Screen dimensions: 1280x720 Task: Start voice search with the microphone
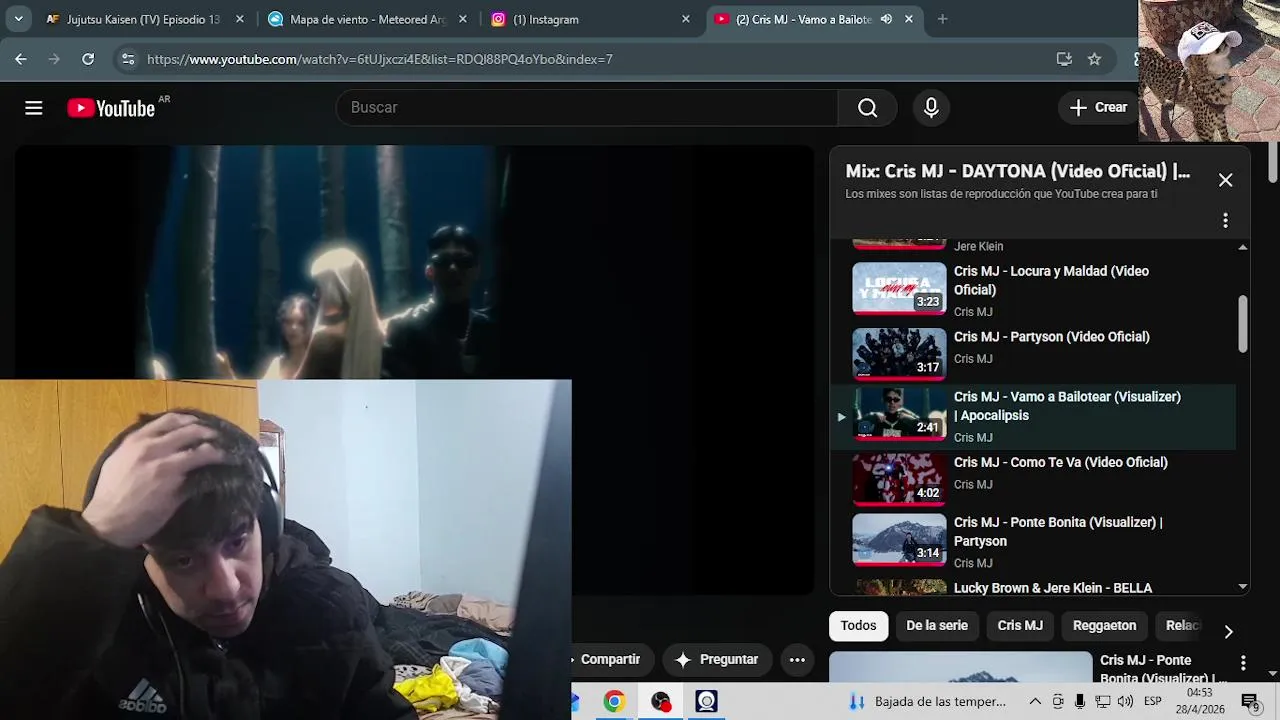tap(931, 108)
